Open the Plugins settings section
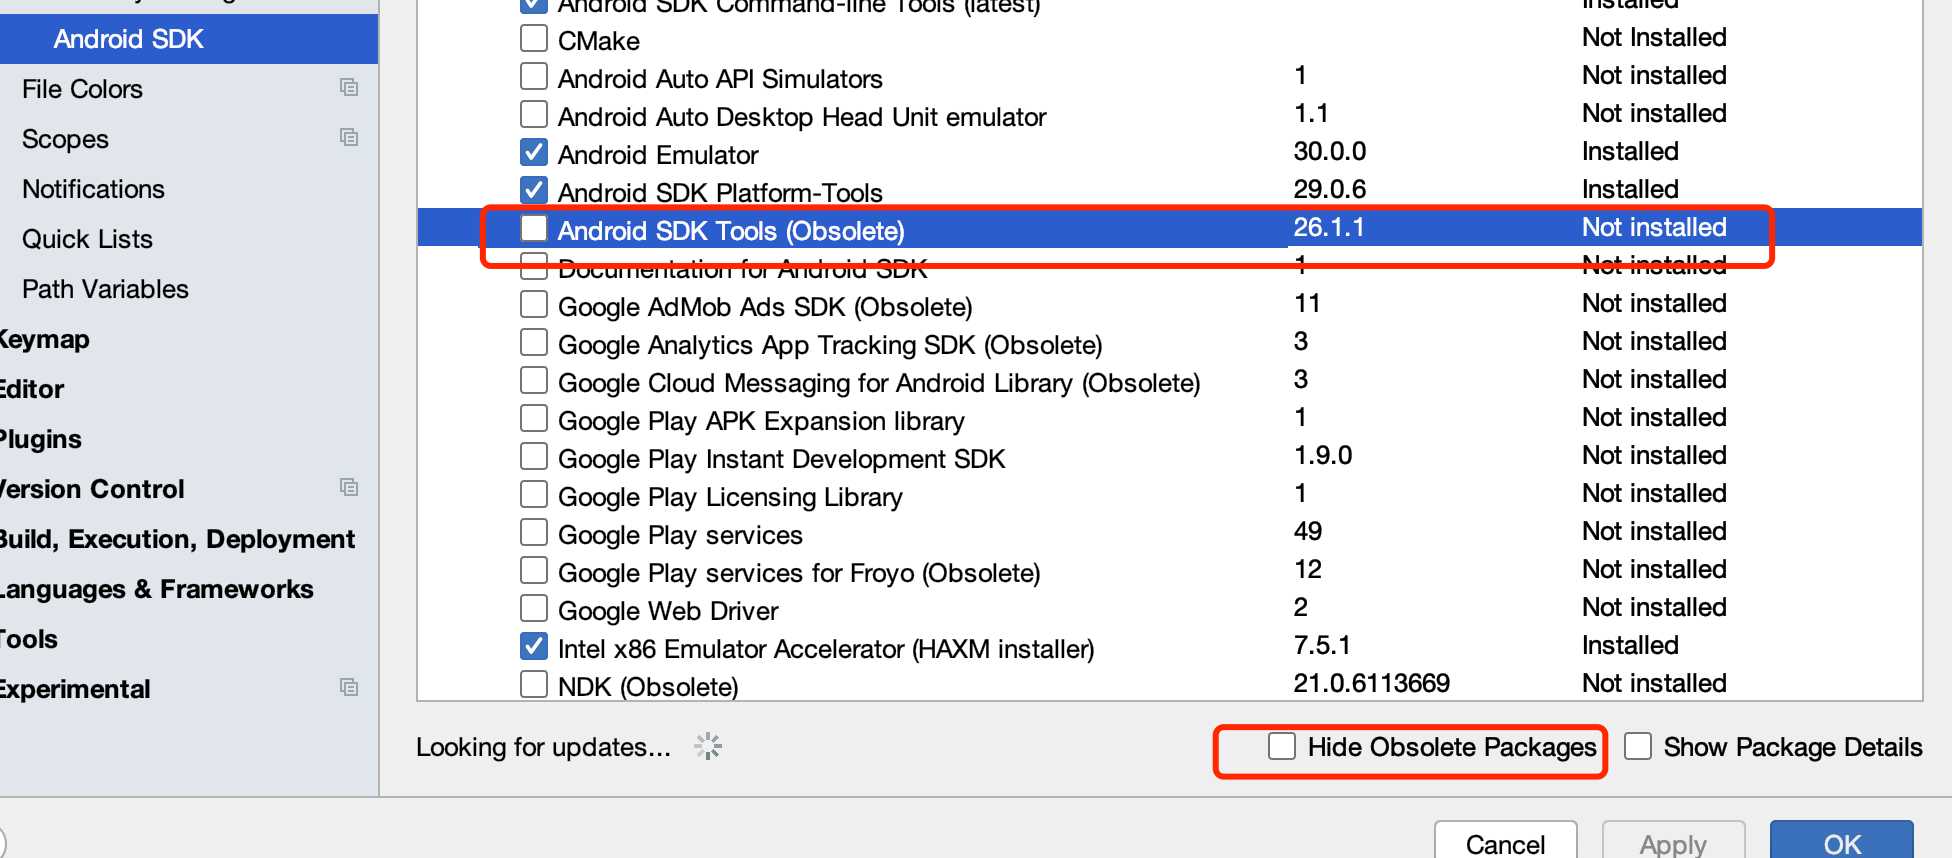Image resolution: width=1952 pixels, height=858 pixels. point(40,439)
